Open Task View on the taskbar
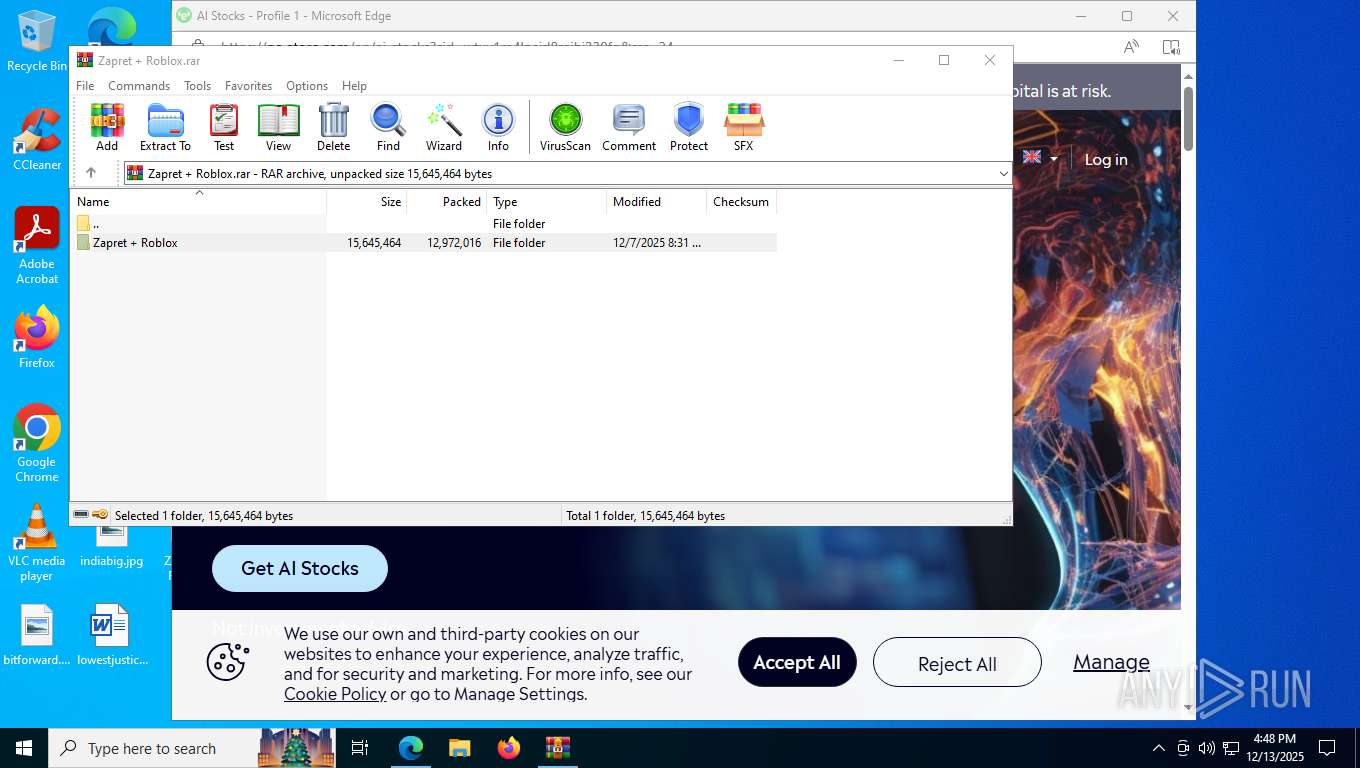The image size is (1360, 768). pos(360,748)
